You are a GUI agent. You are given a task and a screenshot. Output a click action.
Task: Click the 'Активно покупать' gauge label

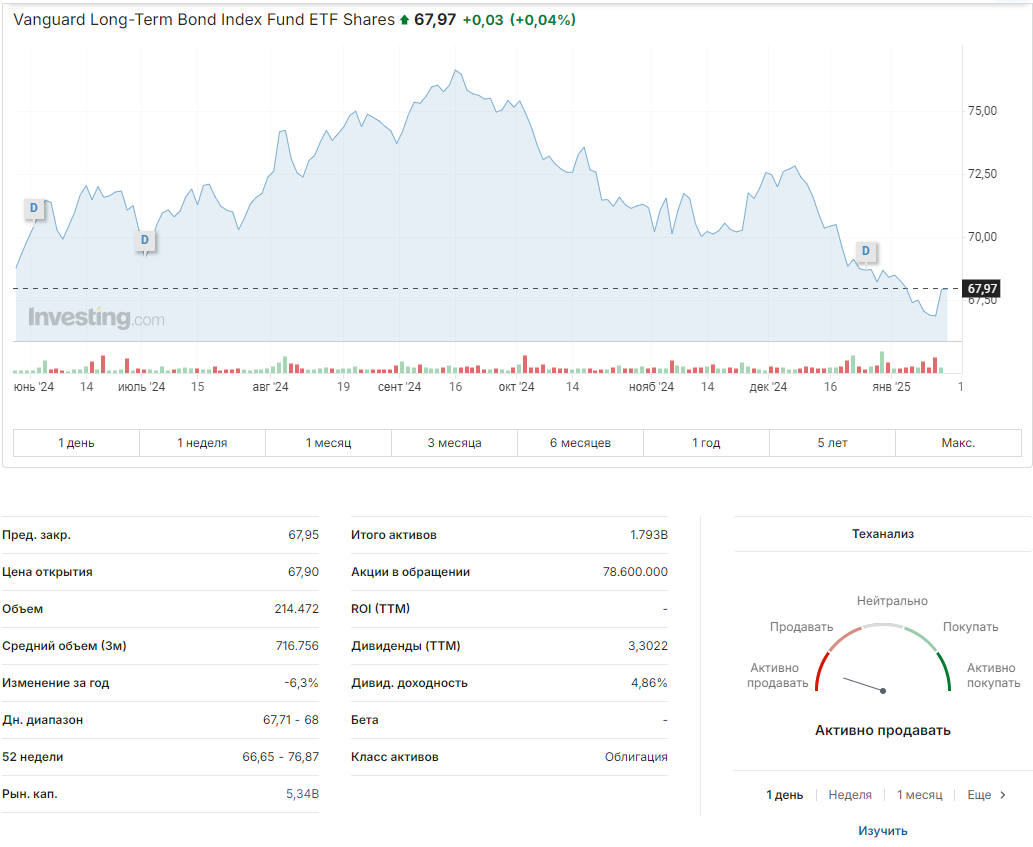pos(993,676)
